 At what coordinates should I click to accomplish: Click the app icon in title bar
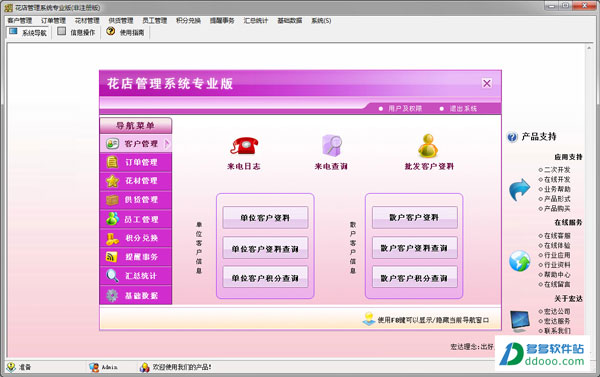8,7
